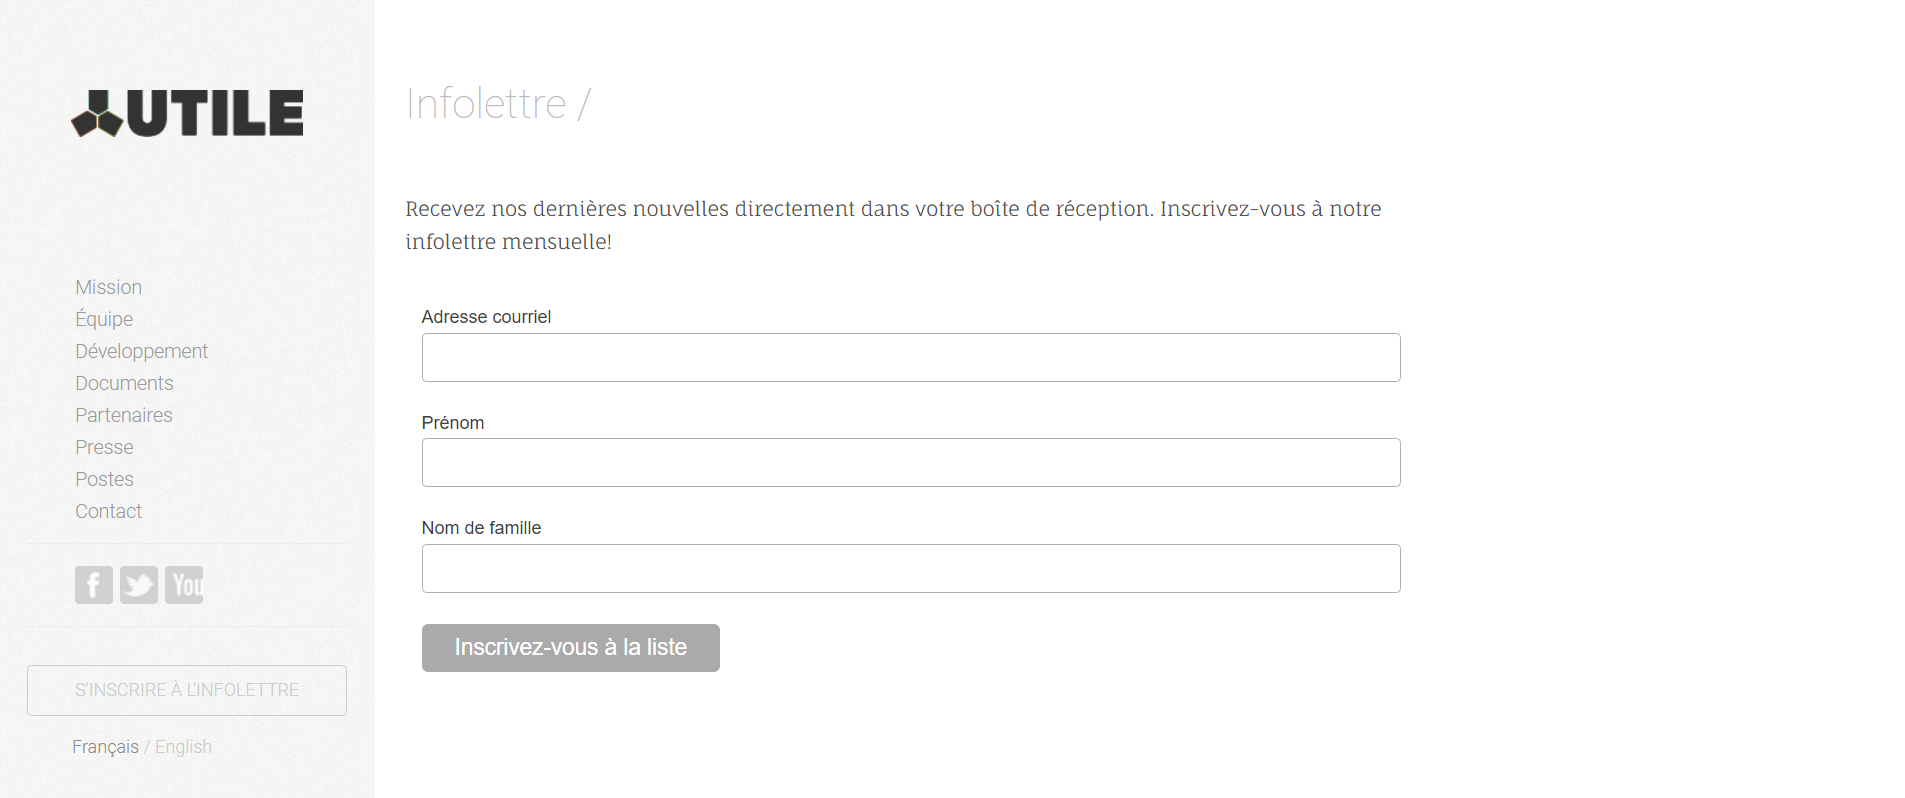Viewport: 1905px width, 798px height.
Task: Click the UTILE logo
Action: click(x=187, y=113)
